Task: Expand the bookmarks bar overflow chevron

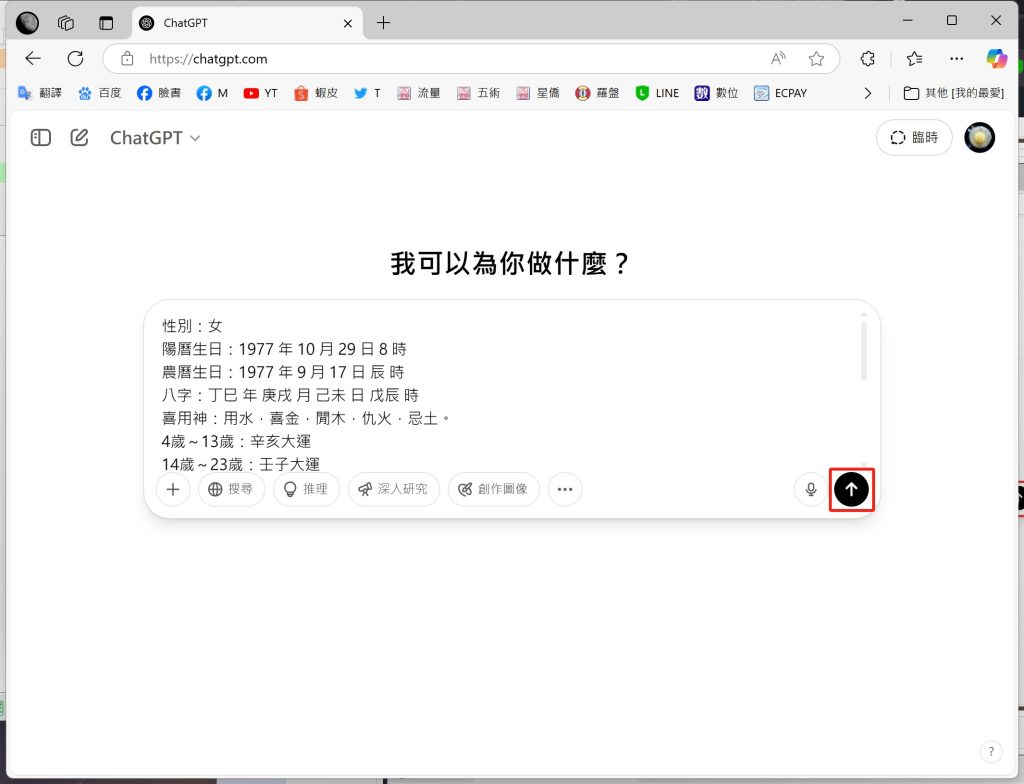Action: pos(867,93)
